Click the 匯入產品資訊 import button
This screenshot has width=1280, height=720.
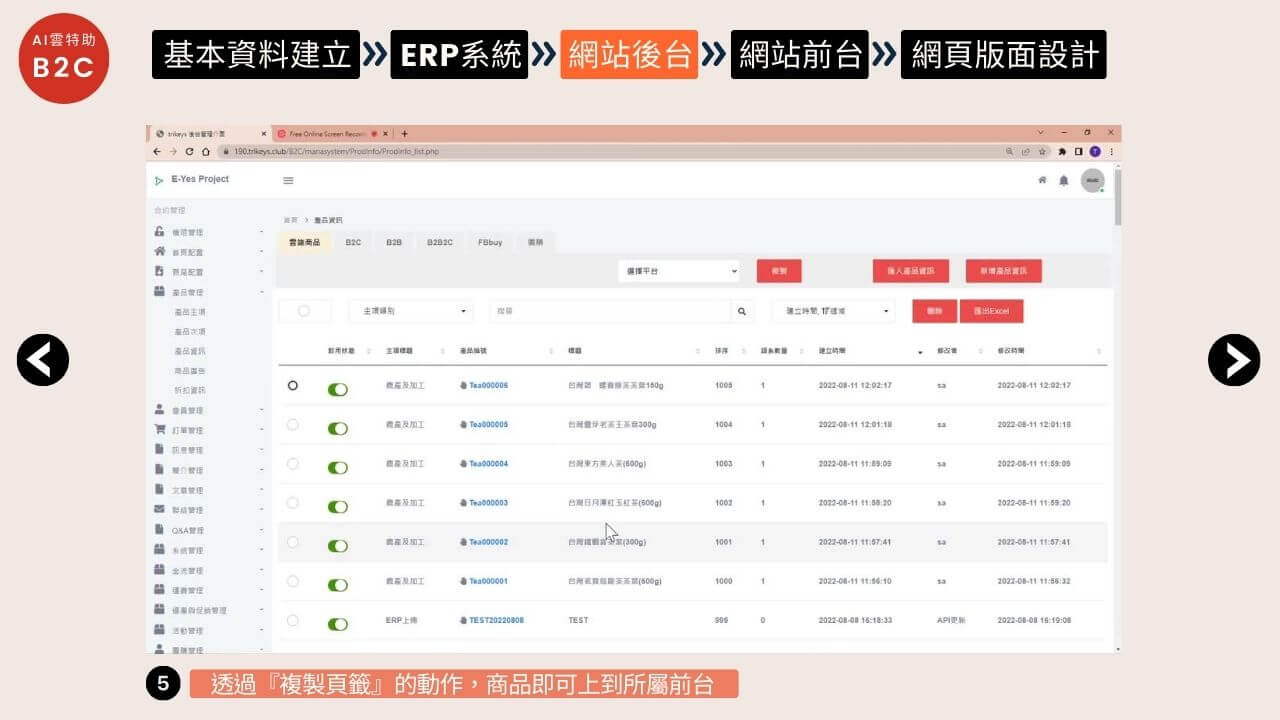(911, 271)
